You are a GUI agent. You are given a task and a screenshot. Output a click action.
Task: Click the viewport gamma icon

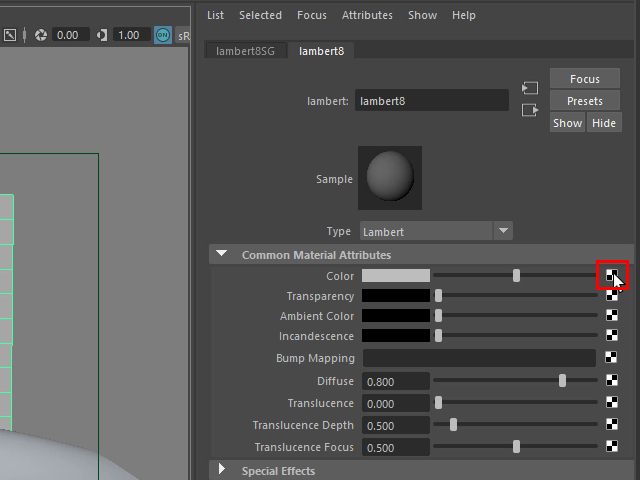[103, 35]
